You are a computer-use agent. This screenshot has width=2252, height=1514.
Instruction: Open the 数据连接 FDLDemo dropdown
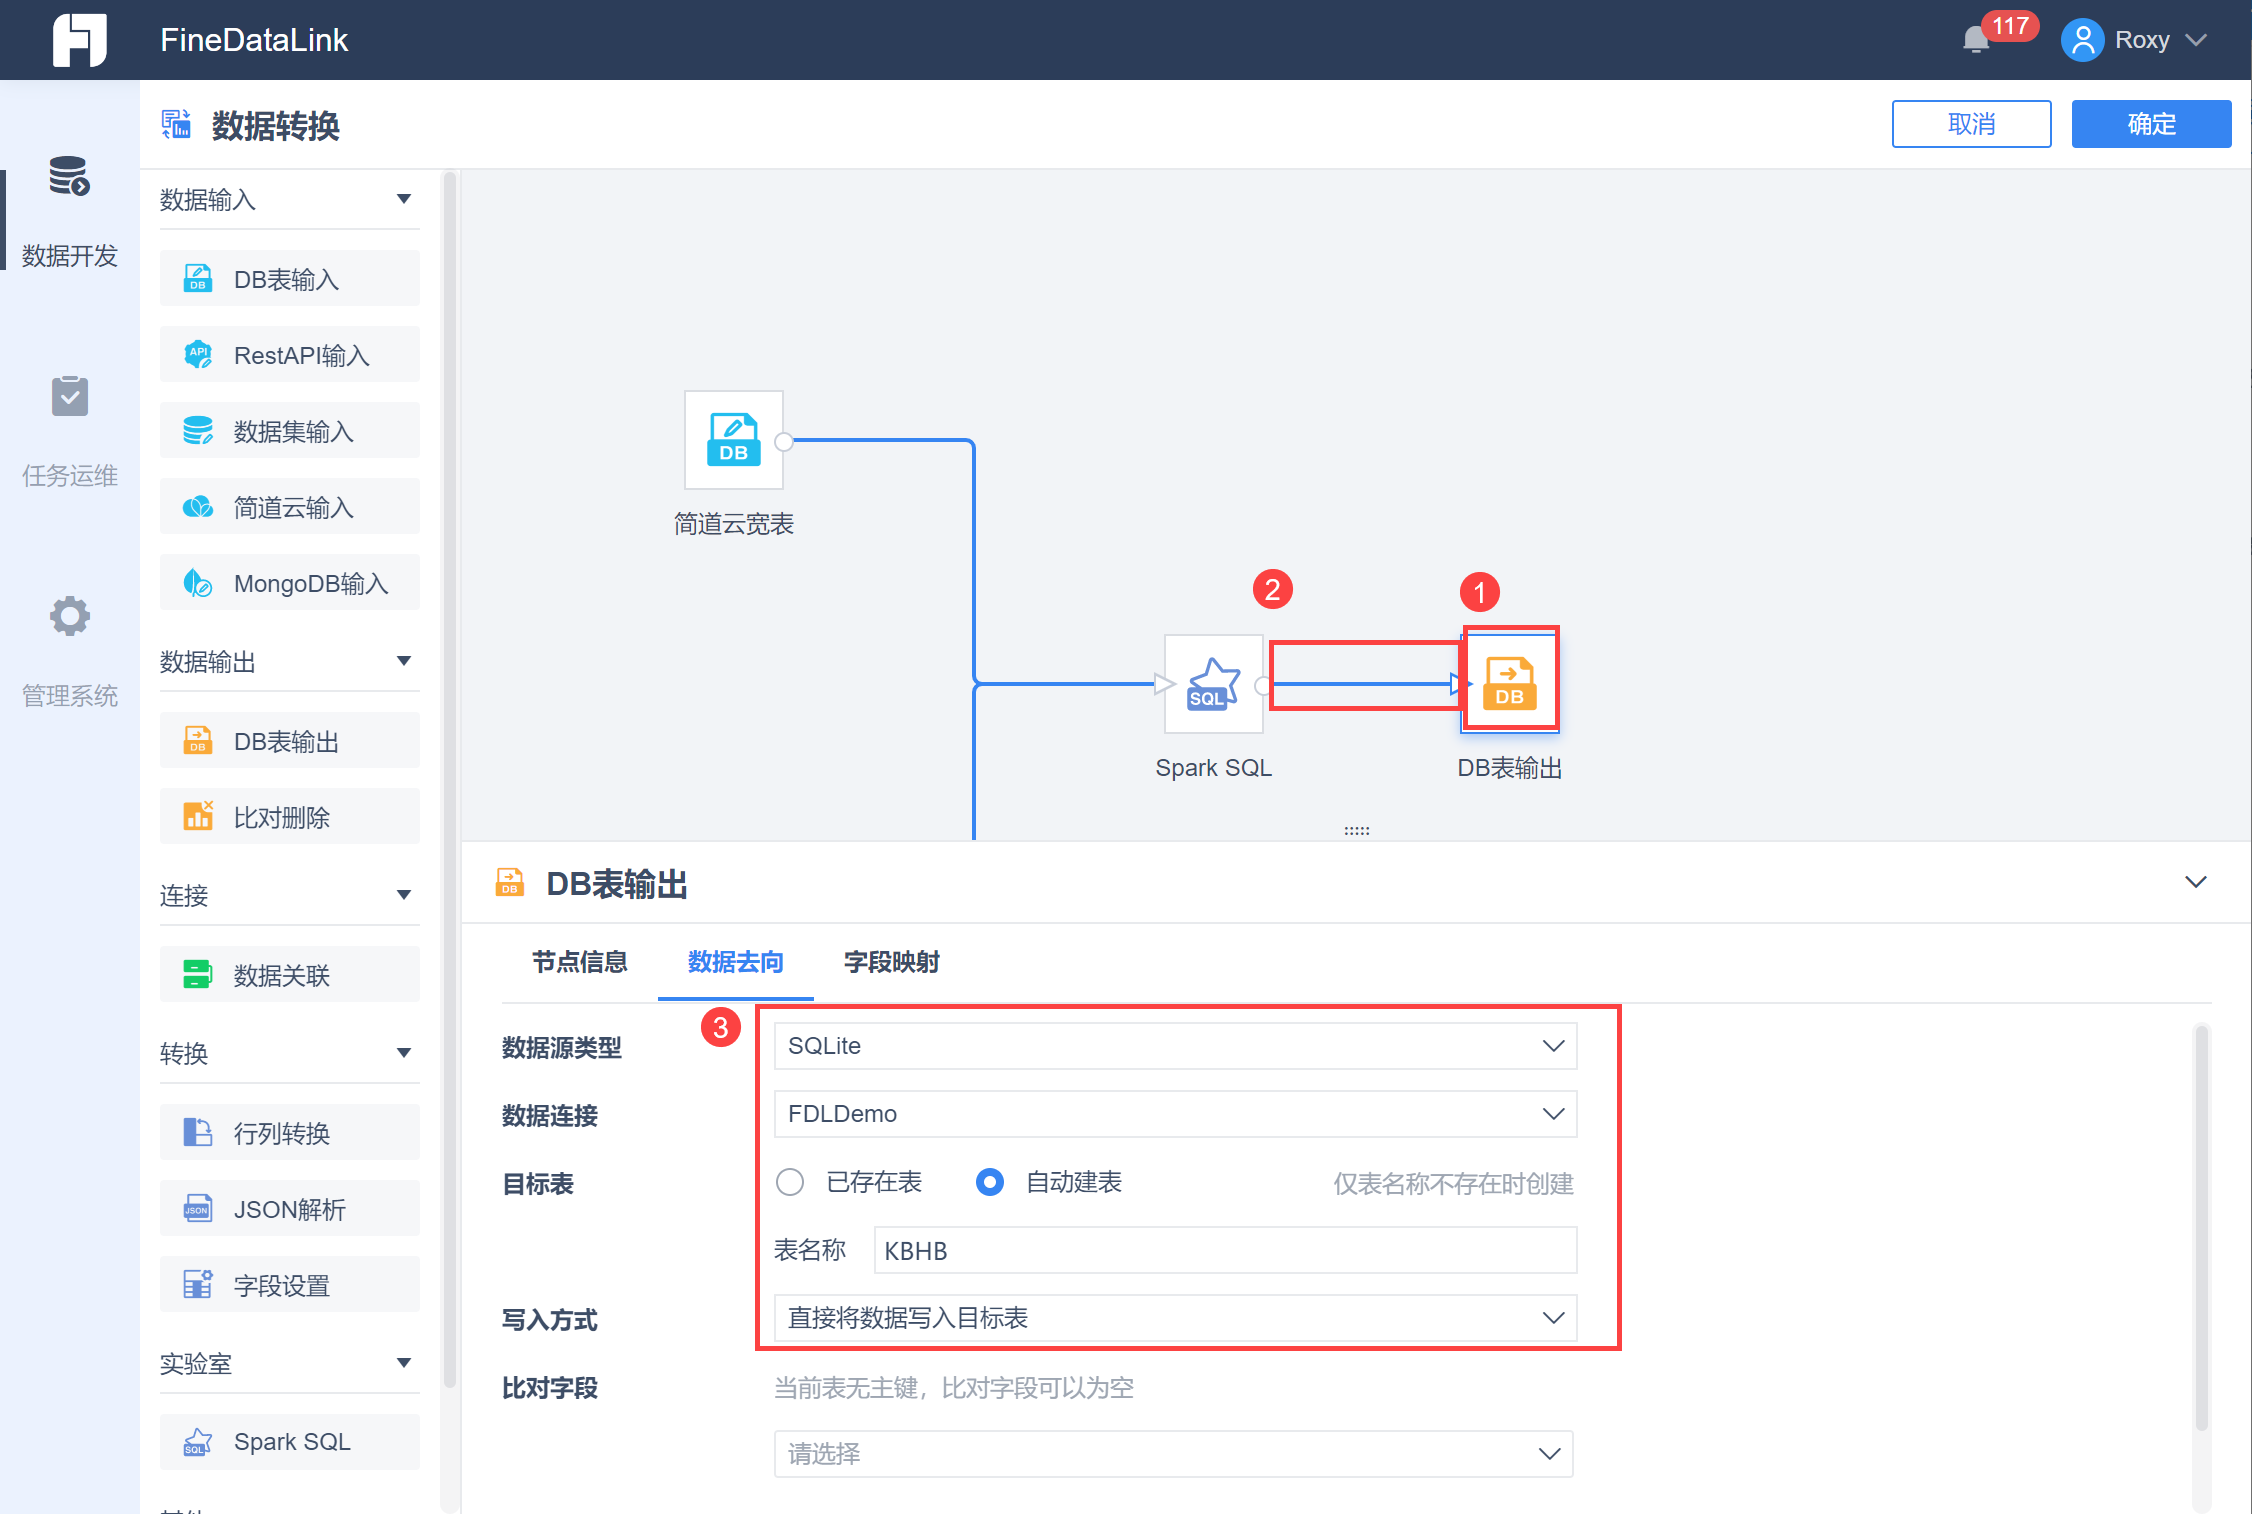(x=1175, y=1114)
